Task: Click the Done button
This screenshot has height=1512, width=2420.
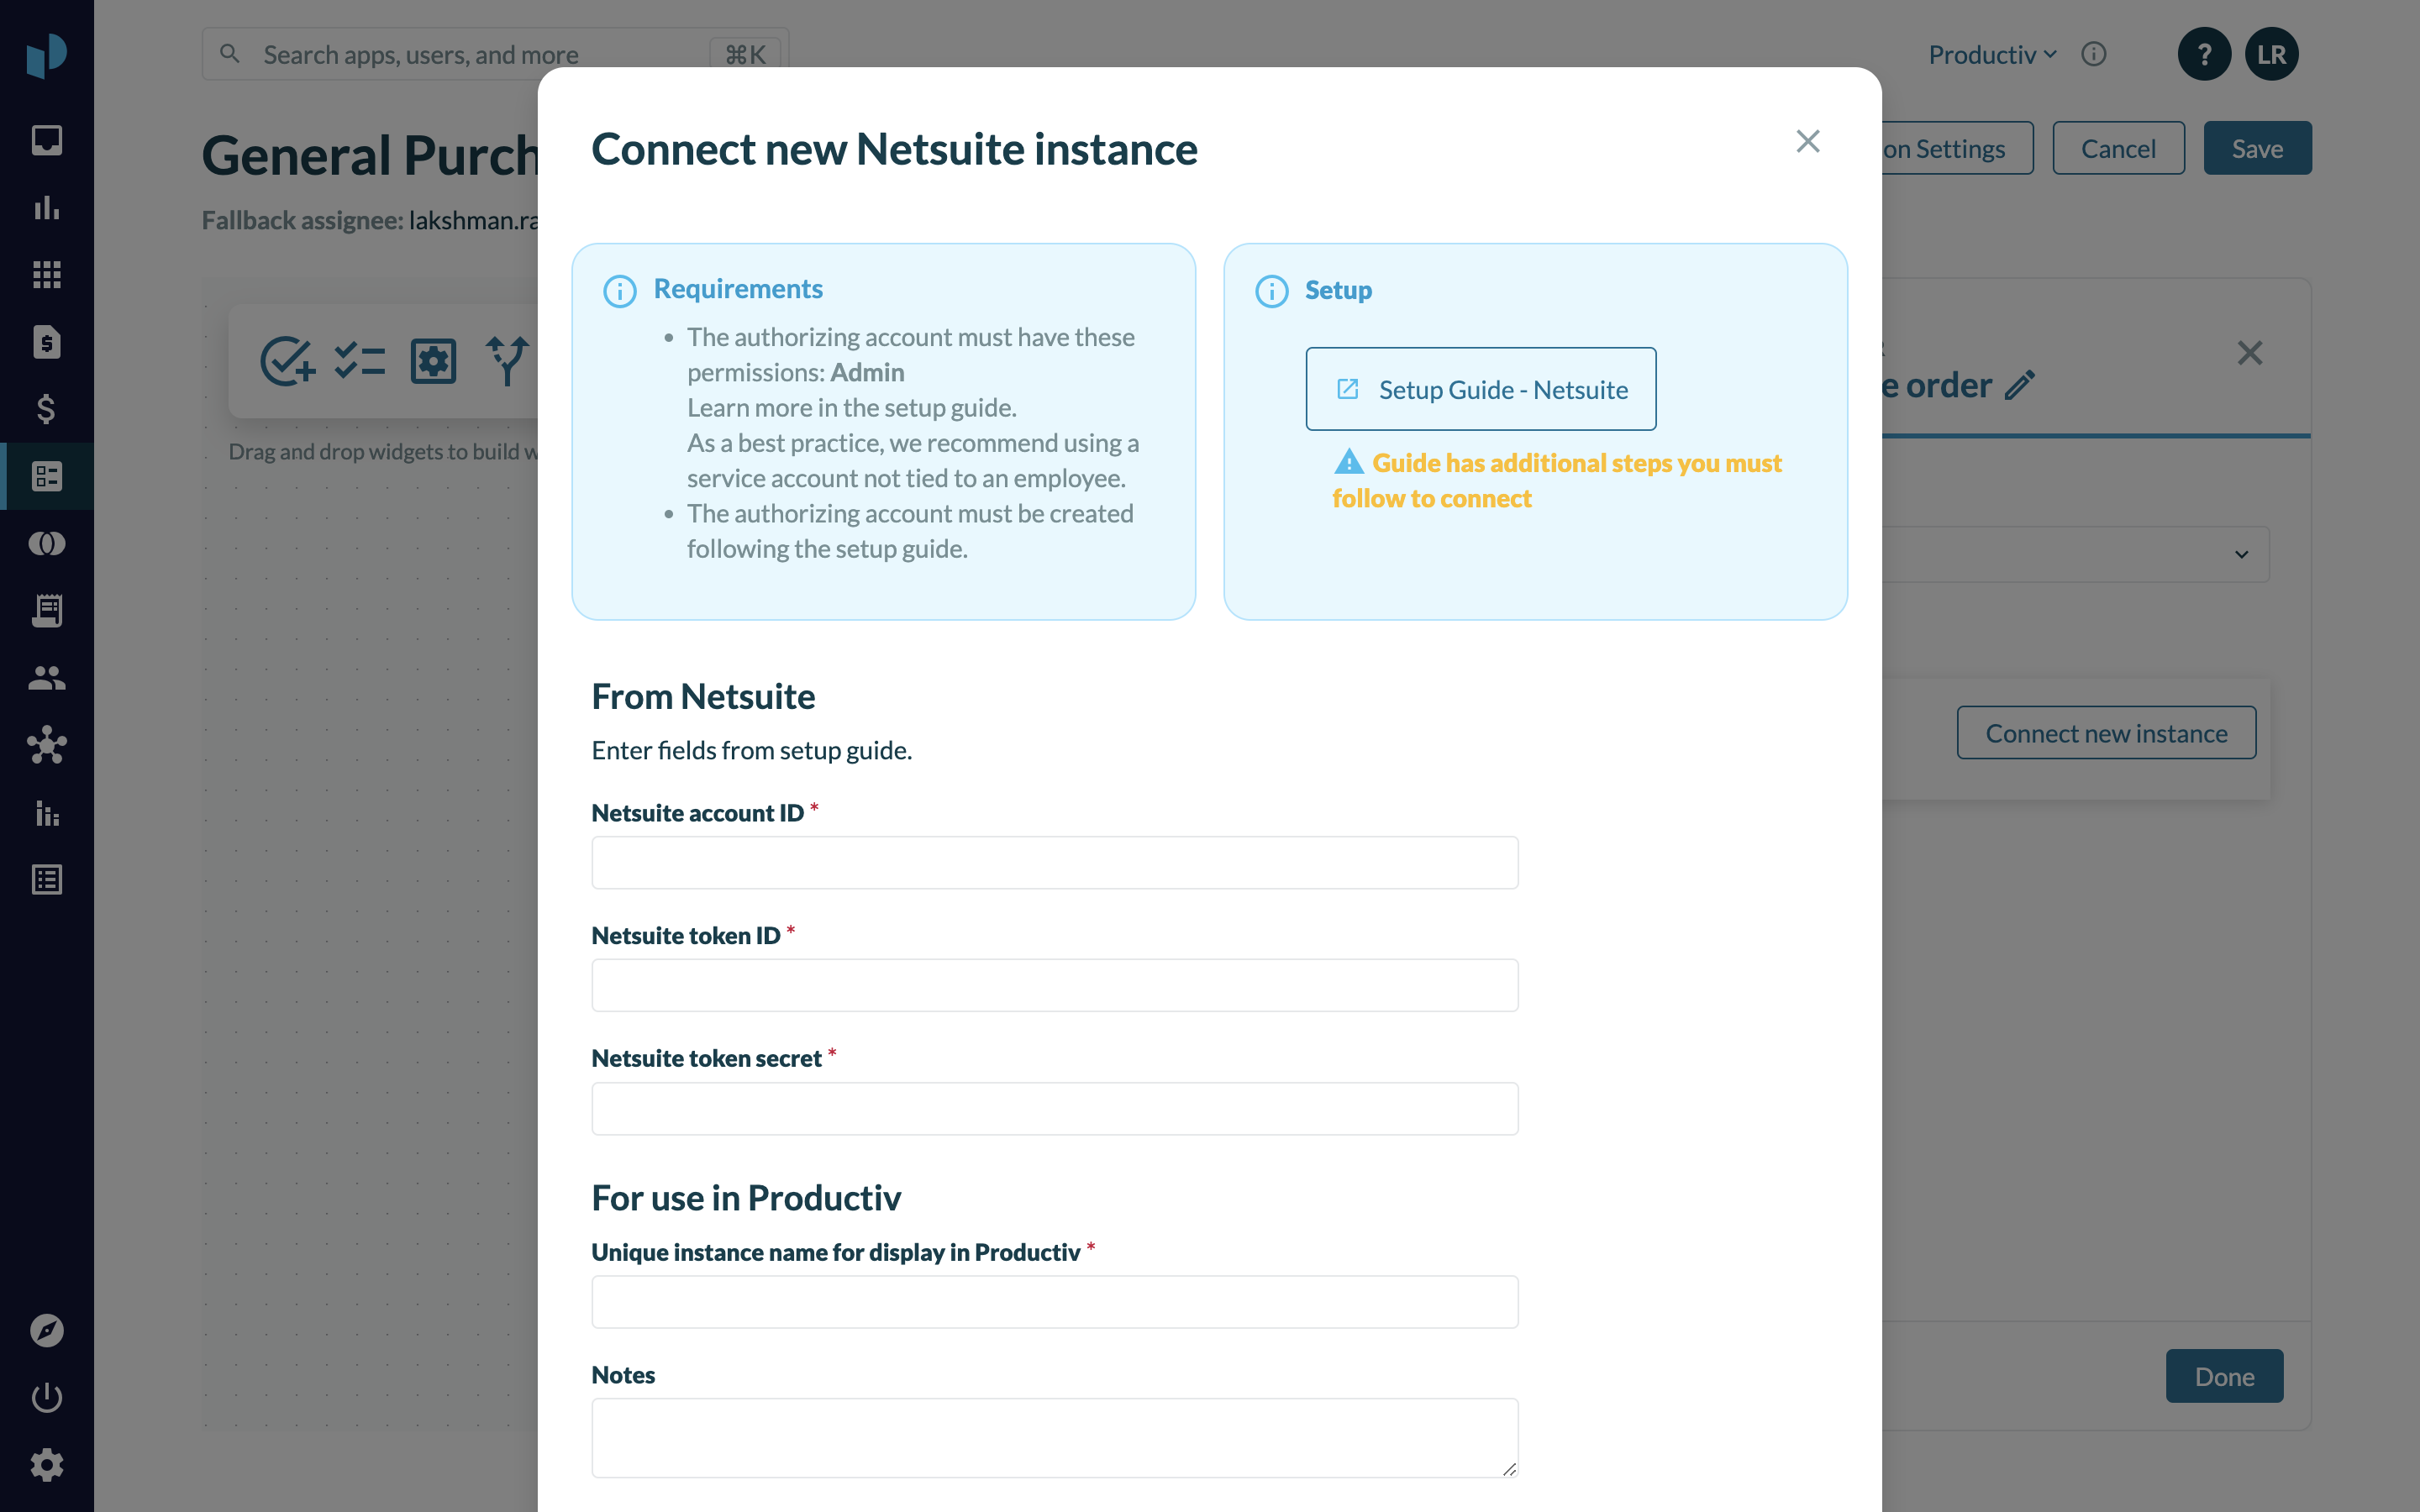Action: [2223, 1376]
